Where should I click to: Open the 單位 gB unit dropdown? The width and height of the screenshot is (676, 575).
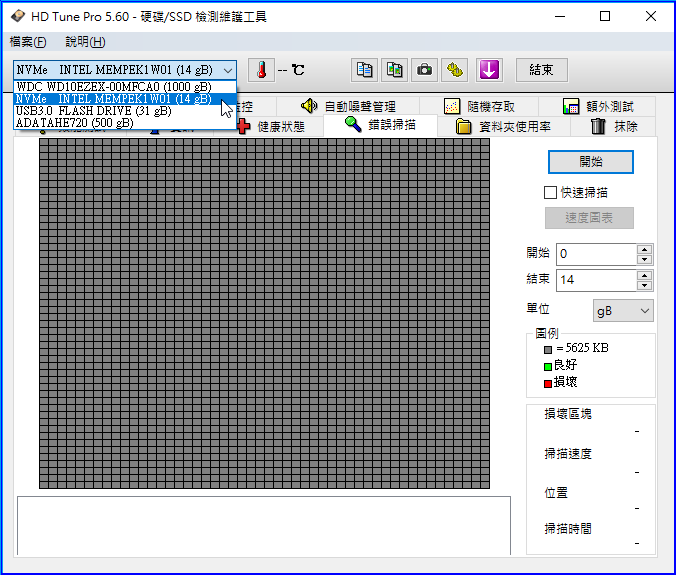pos(623,311)
